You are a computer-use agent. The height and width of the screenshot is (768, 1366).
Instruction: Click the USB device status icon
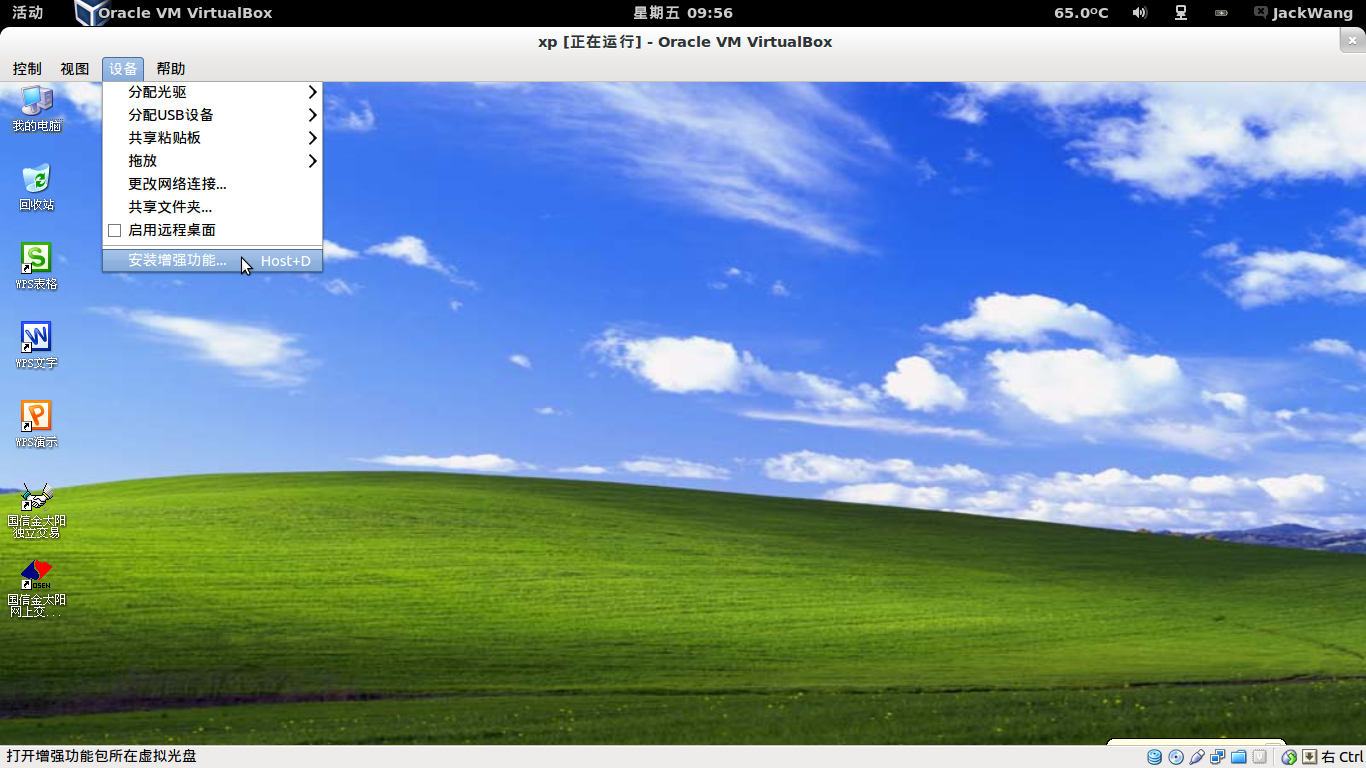click(1197, 757)
